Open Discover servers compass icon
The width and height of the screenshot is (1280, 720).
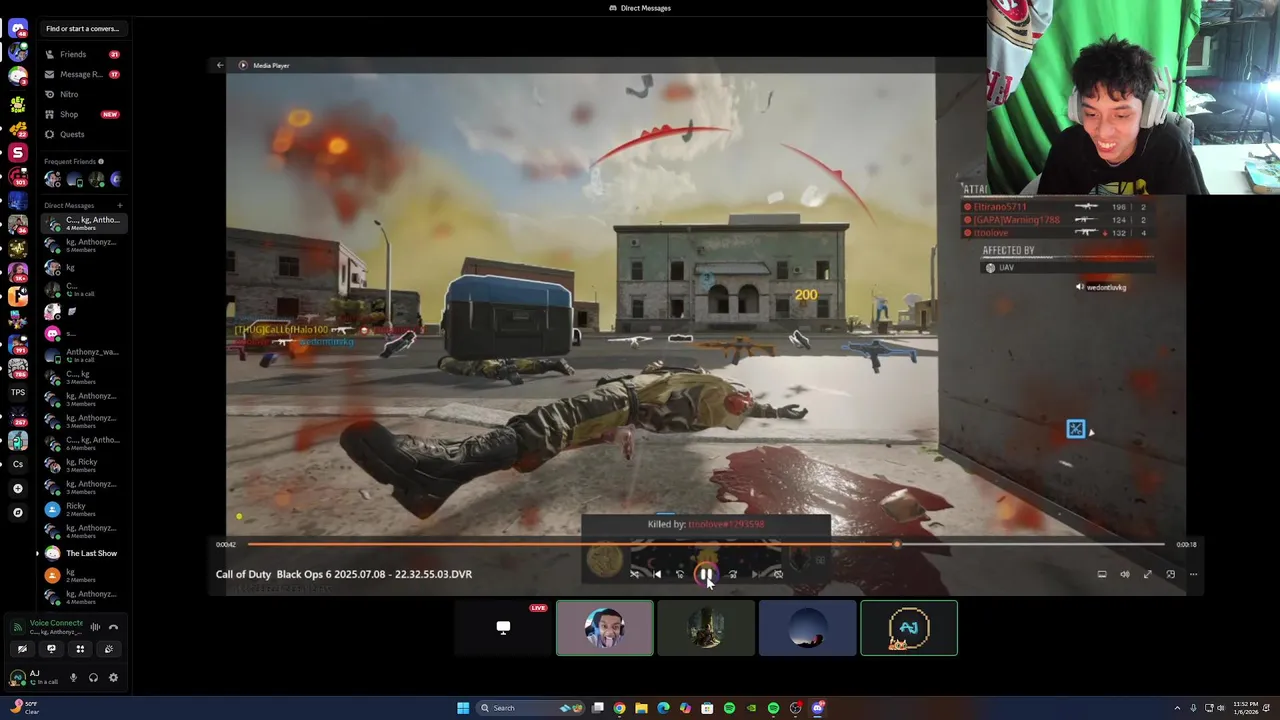pos(18,512)
